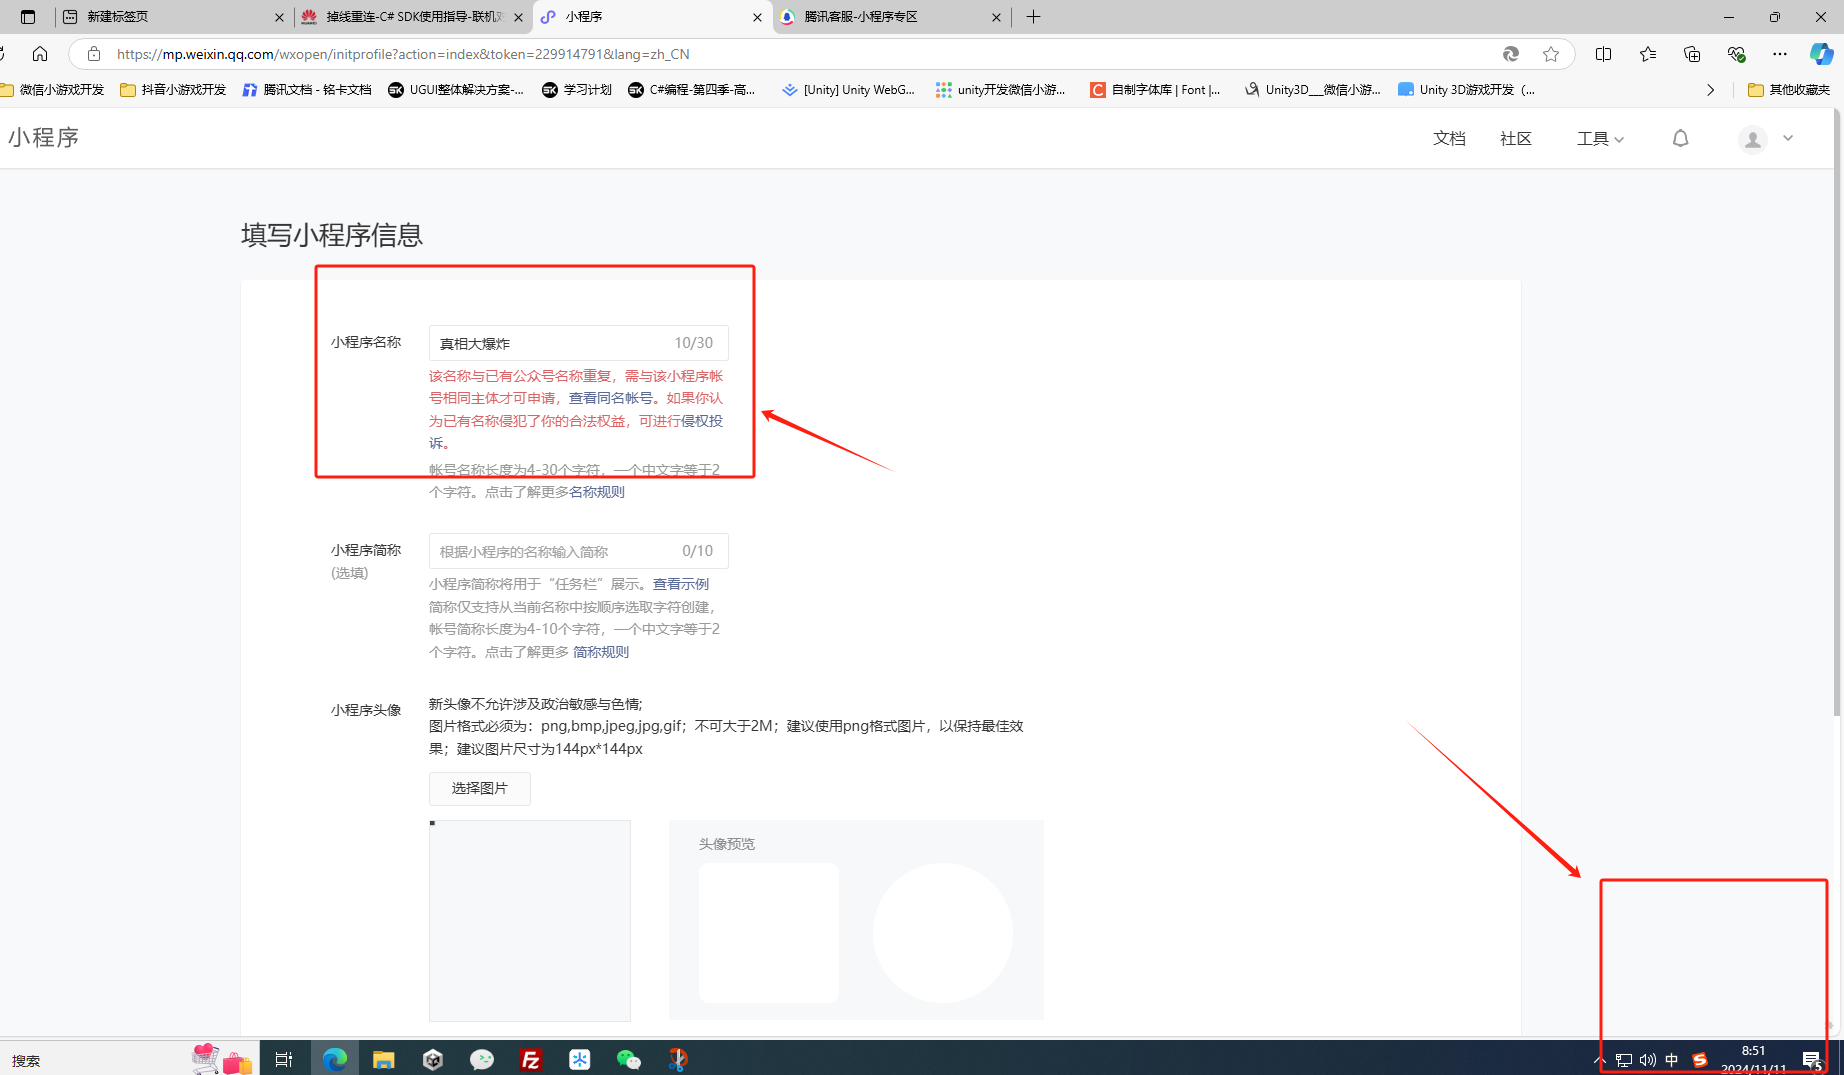Image resolution: width=1844 pixels, height=1075 pixels.
Task: Open FileZilla from the taskbar
Action: point(530,1059)
